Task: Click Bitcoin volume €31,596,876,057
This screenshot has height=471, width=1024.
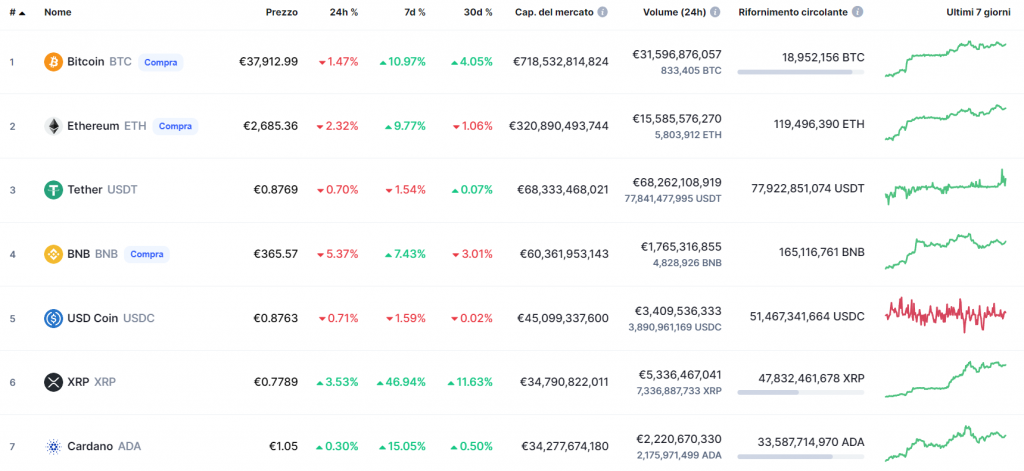Action: [677, 54]
